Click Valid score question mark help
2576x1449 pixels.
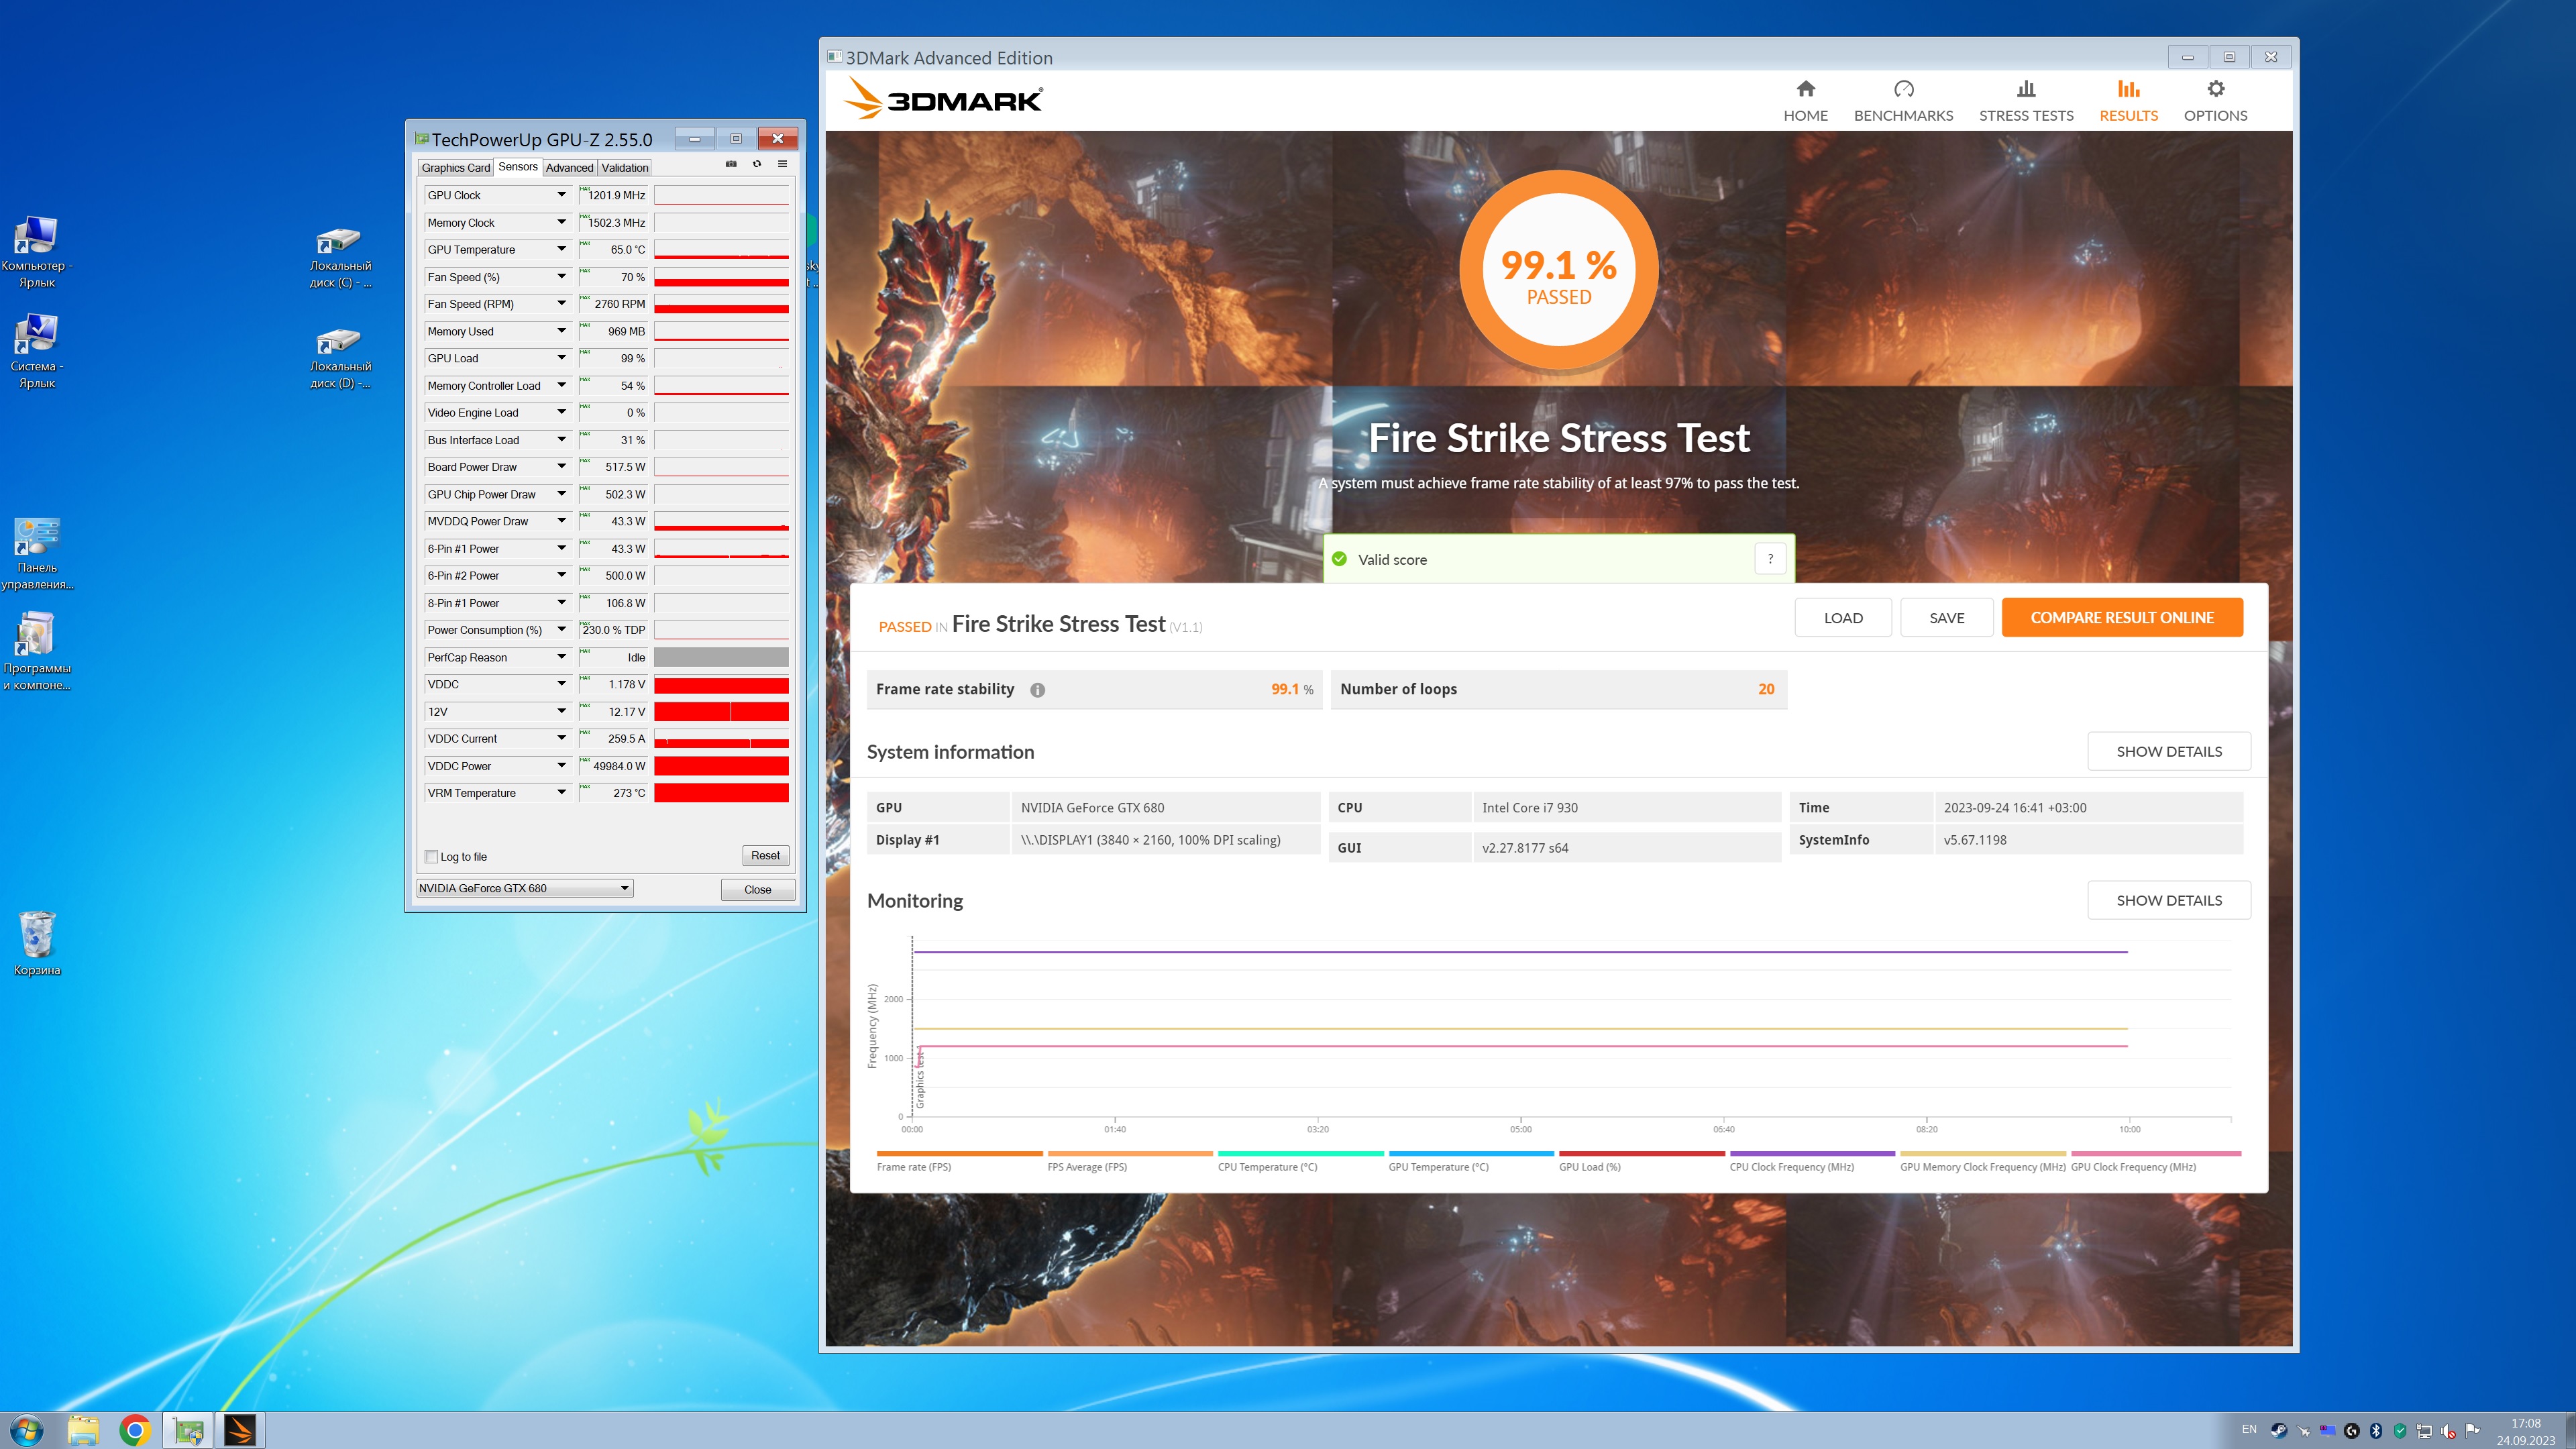coord(1770,559)
